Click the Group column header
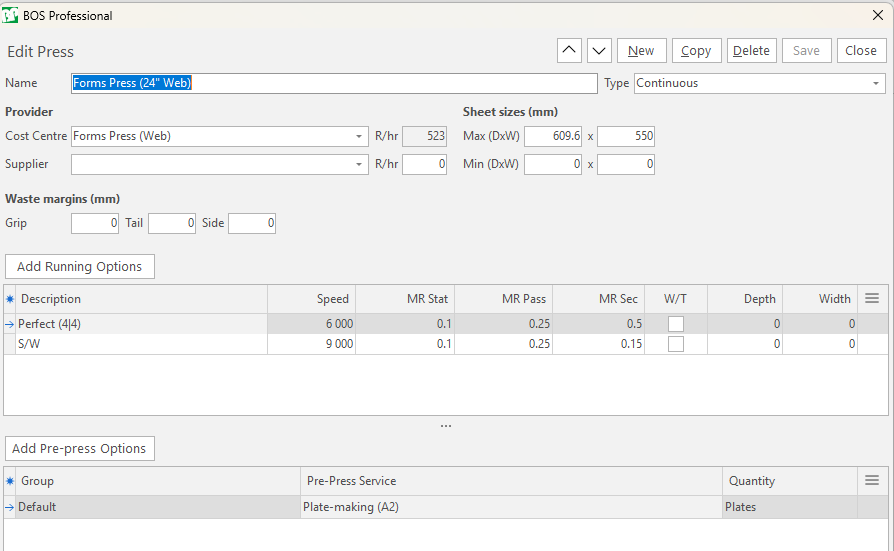 coord(158,481)
